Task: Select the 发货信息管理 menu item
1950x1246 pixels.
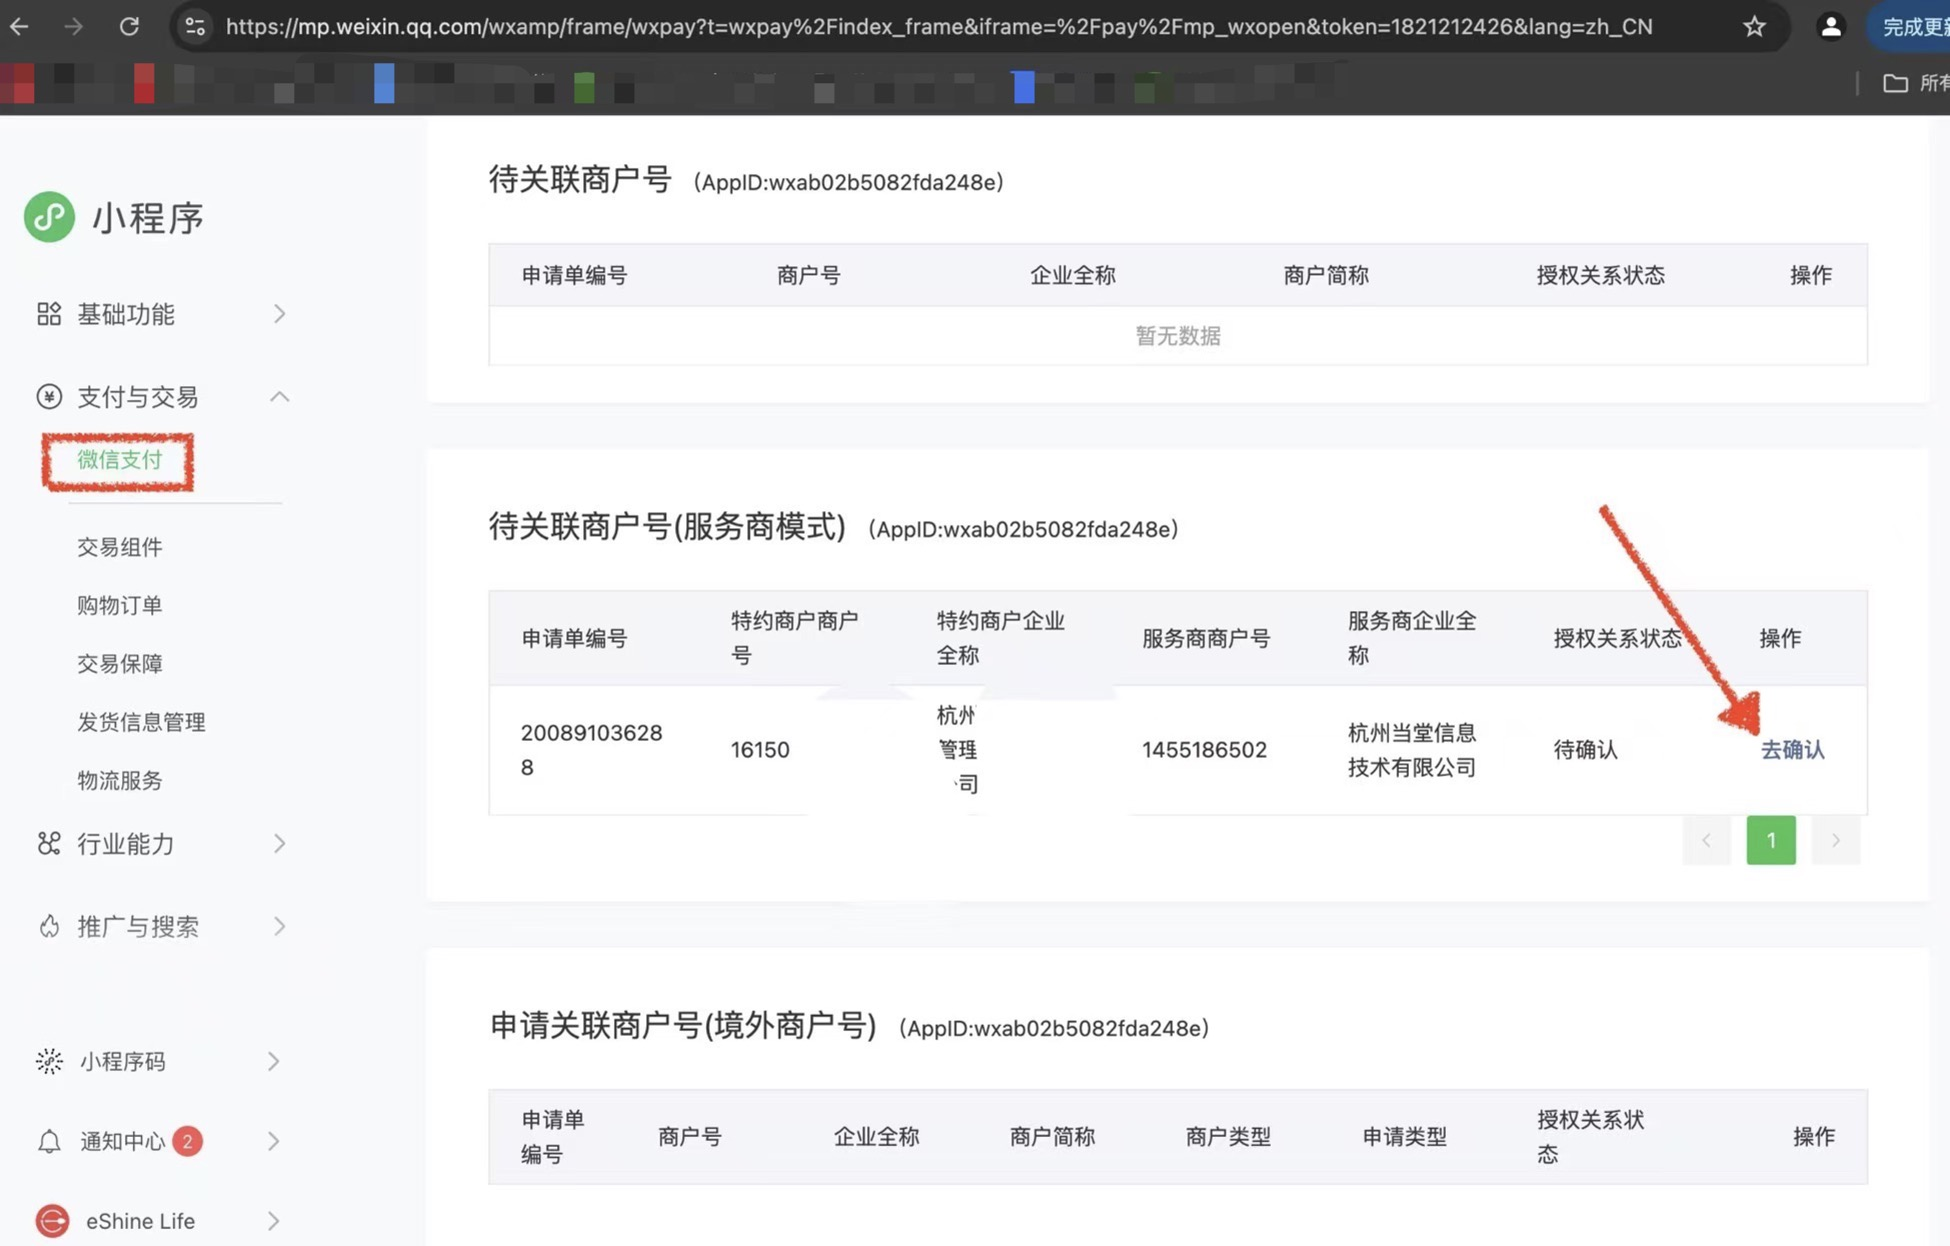Action: 141,722
